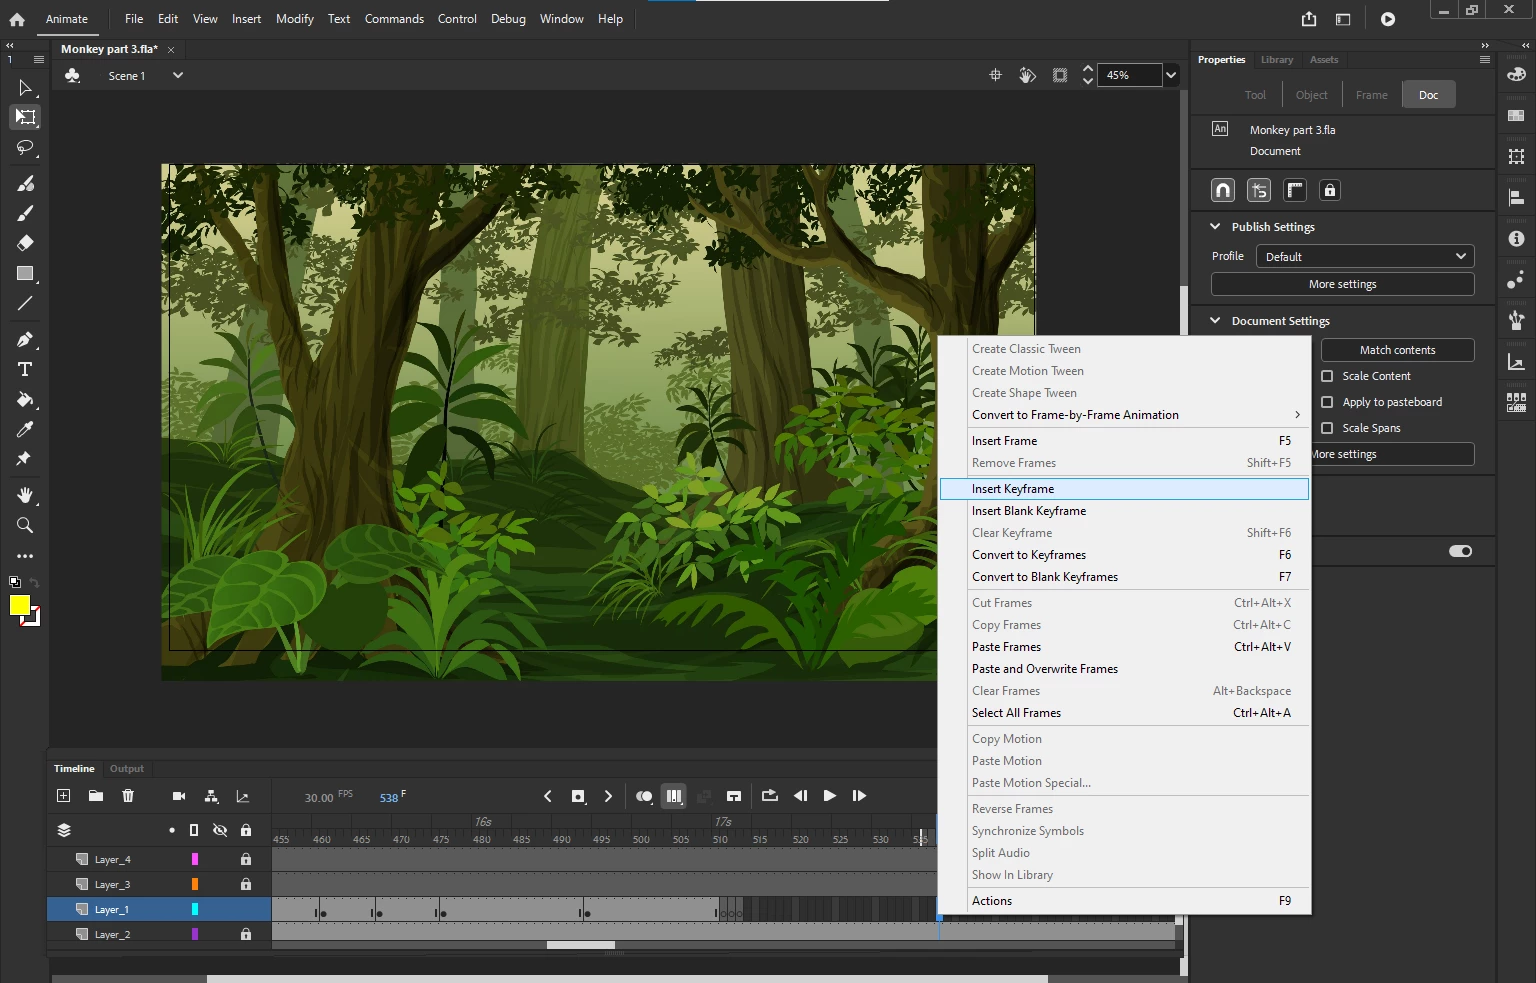The image size is (1536, 983).
Task: Activate the Zoom tool
Action: coord(25,526)
